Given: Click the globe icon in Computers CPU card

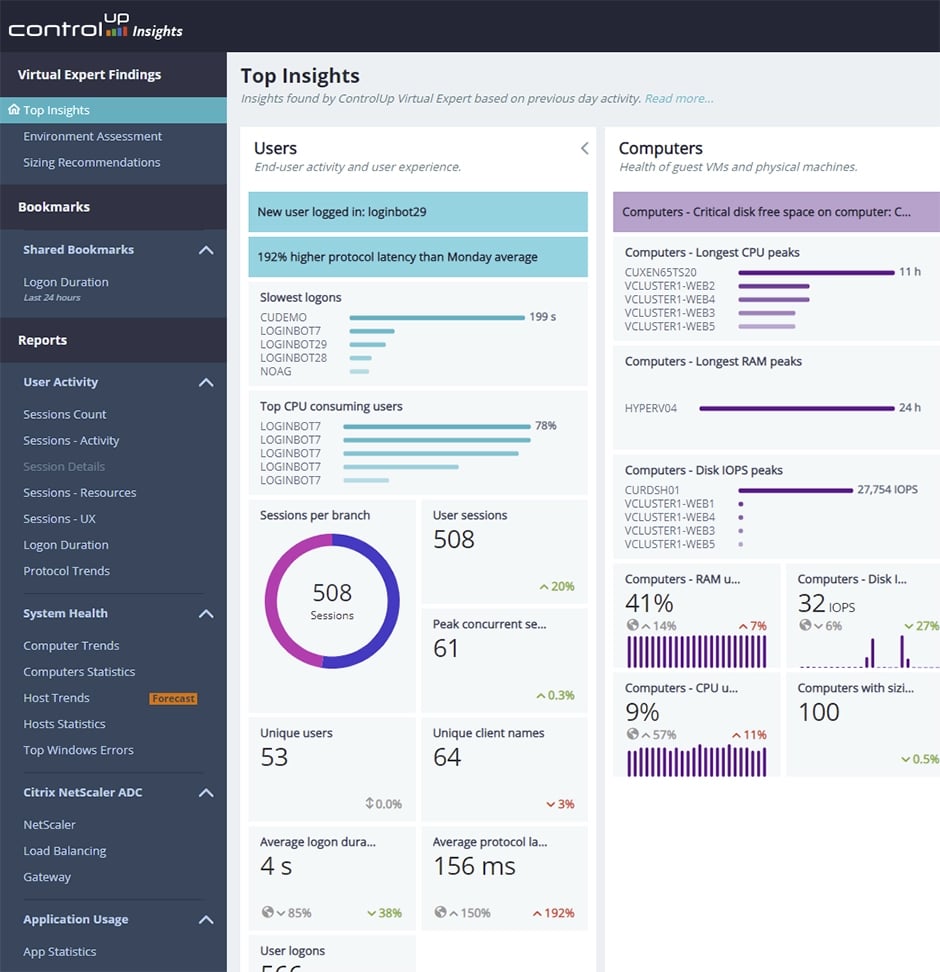Looking at the screenshot, I should click(x=632, y=734).
